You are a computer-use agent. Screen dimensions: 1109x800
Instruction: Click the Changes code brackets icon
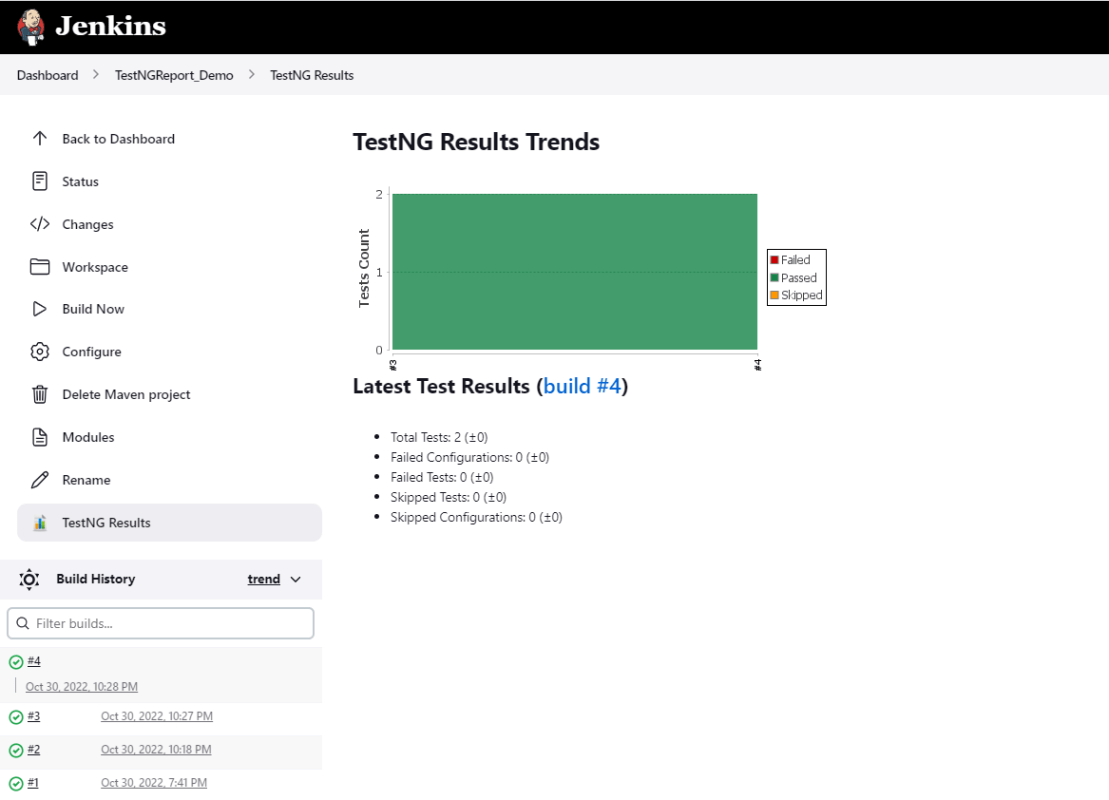point(40,224)
